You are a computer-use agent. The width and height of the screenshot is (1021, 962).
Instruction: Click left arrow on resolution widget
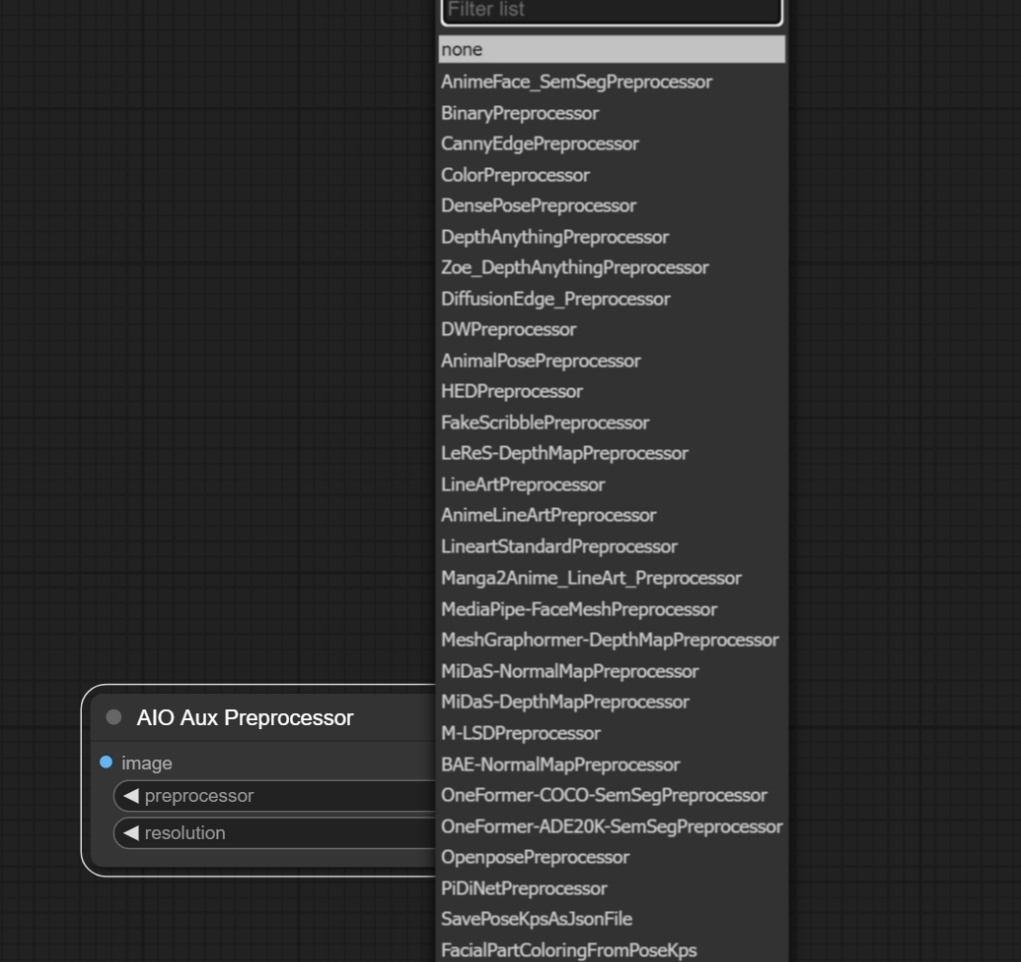click(131, 833)
